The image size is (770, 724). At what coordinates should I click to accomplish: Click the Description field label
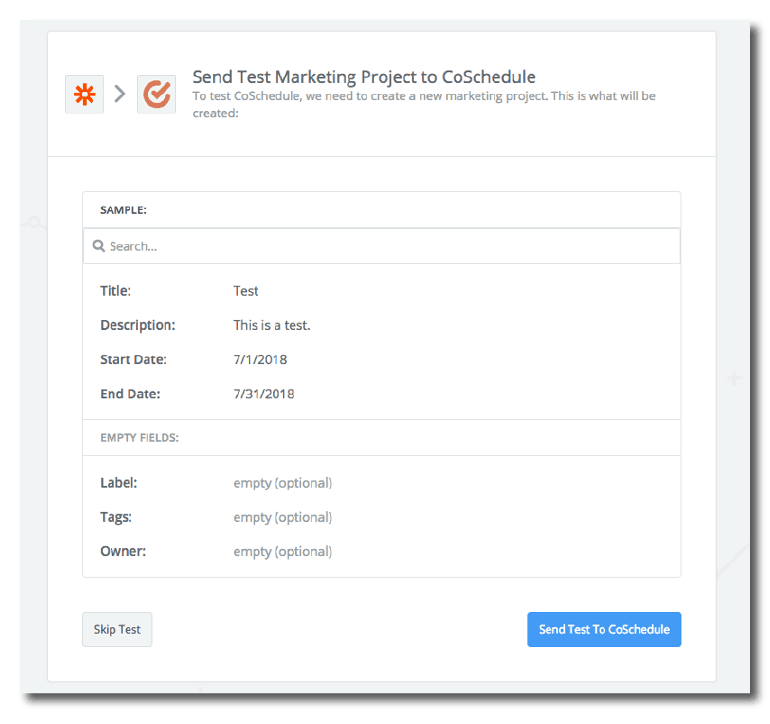[x=137, y=325]
